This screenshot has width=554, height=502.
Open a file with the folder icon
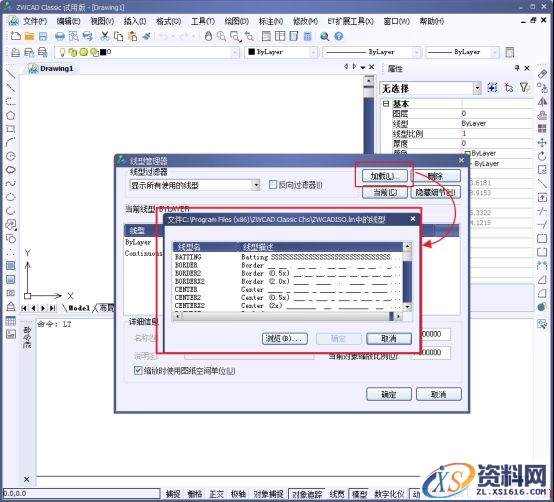tap(29, 36)
